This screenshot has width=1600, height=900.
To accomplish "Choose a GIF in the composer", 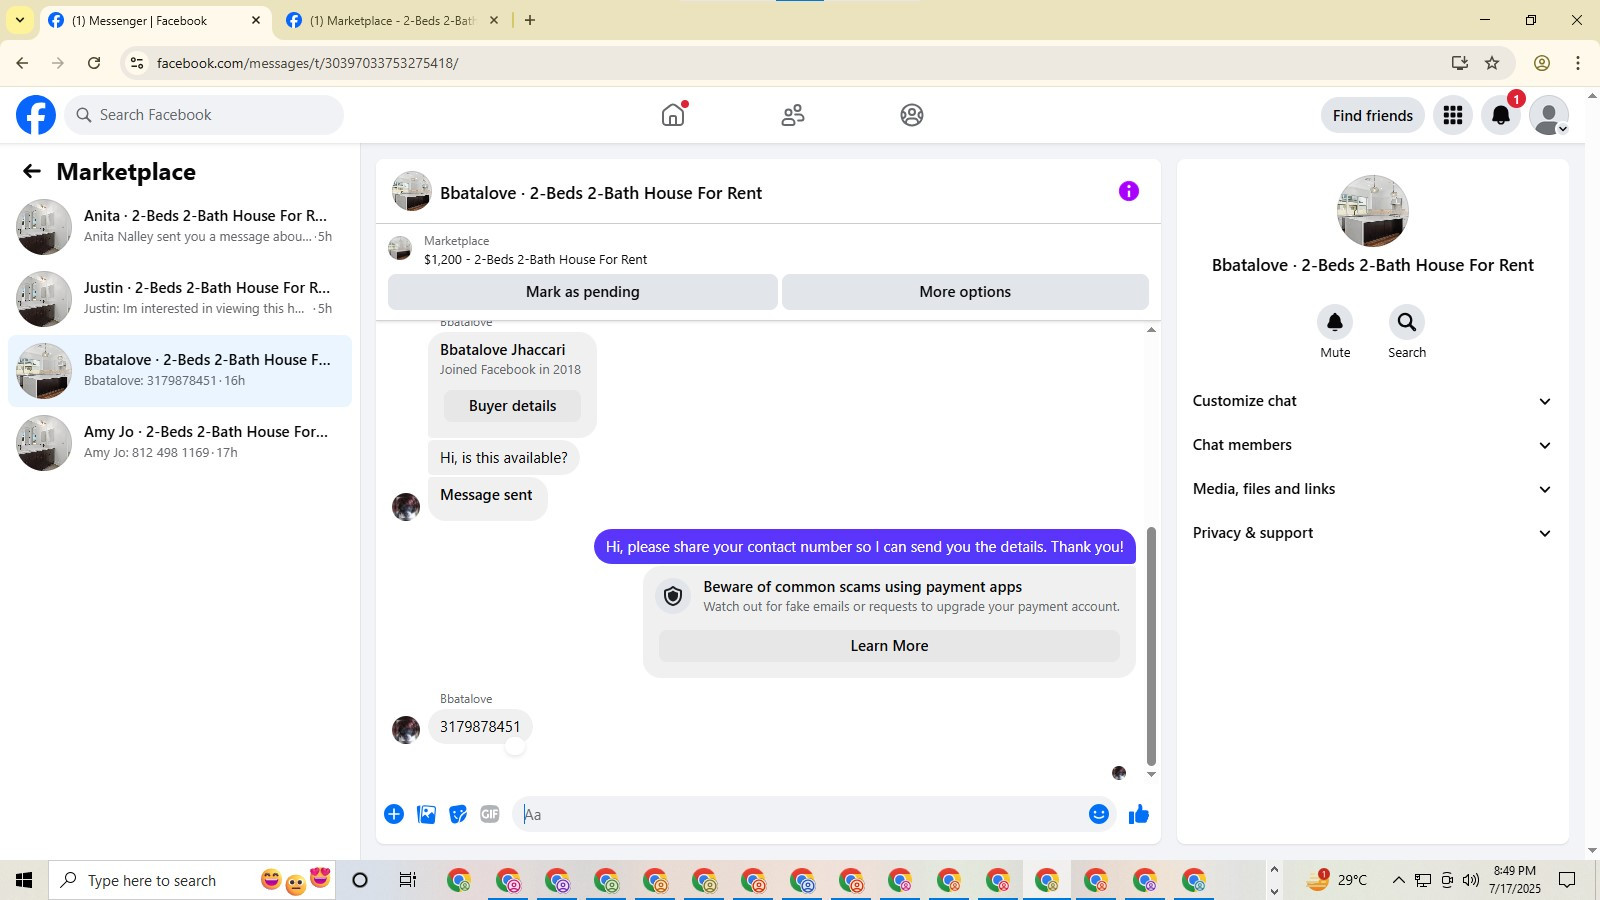I will pyautogui.click(x=490, y=814).
